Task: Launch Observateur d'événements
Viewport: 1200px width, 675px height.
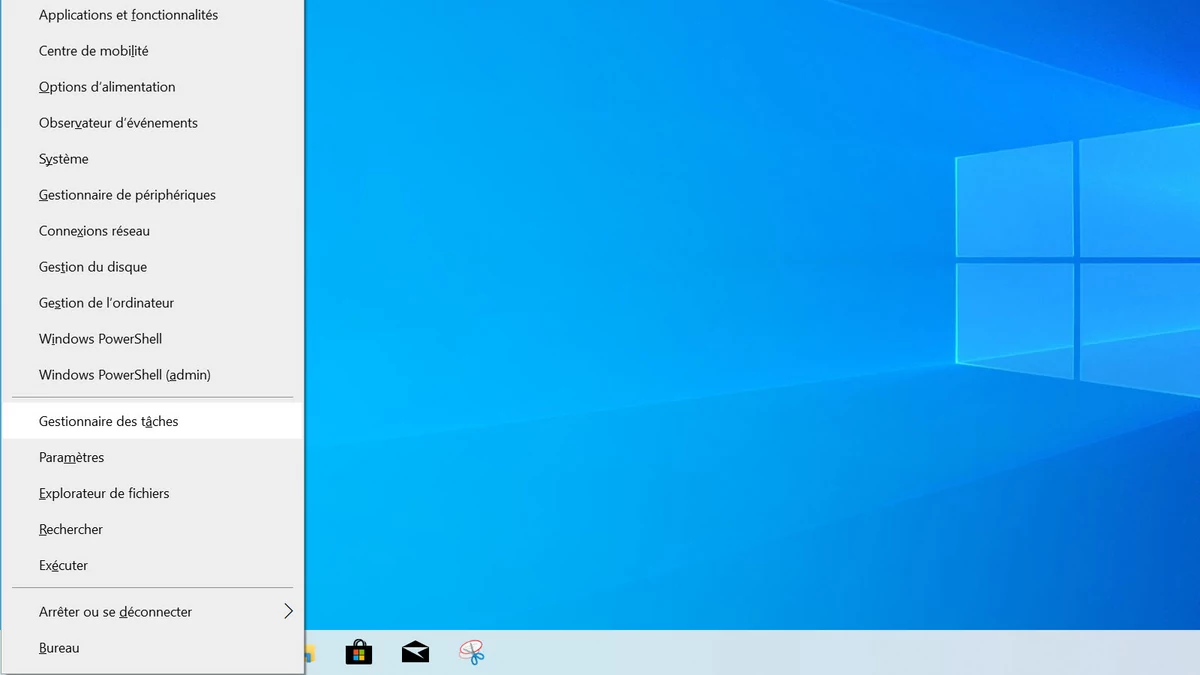Action: [x=118, y=123]
